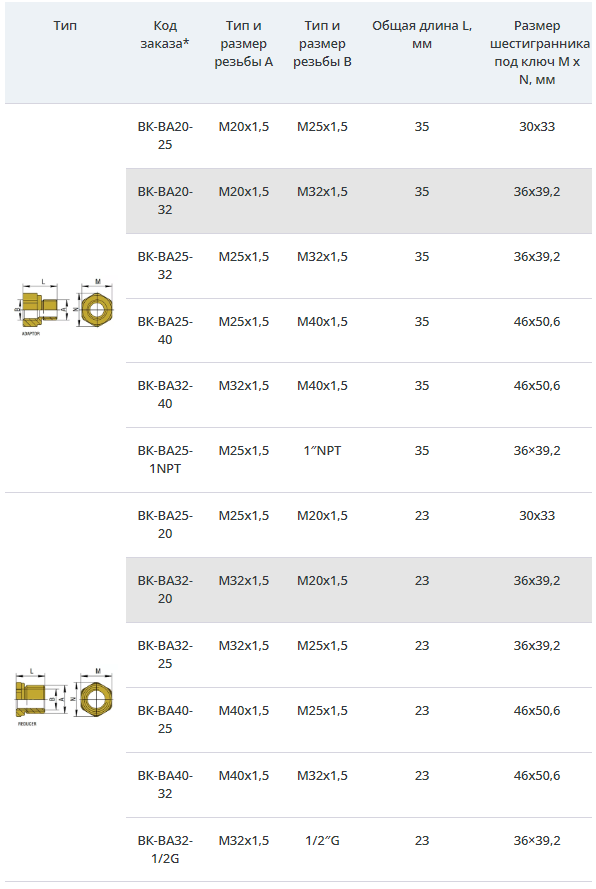Select order code BK-BA25-32
Screen dimensions: 596x889
pos(165,265)
